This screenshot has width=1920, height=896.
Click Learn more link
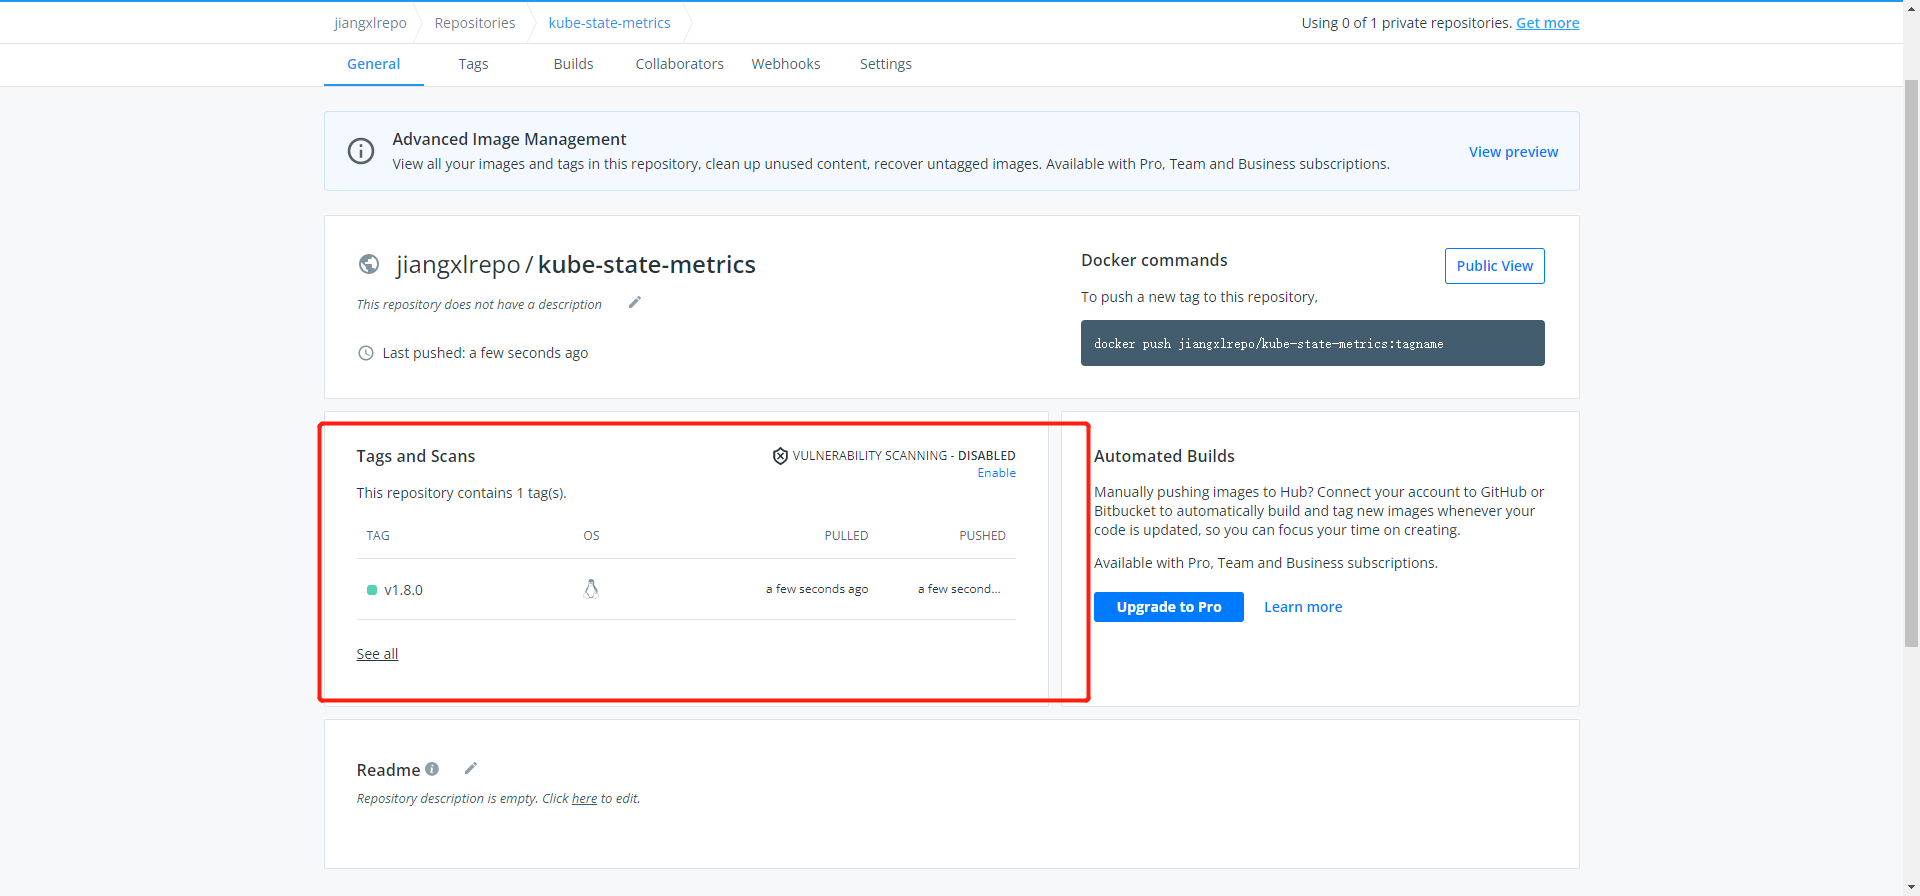(1303, 607)
